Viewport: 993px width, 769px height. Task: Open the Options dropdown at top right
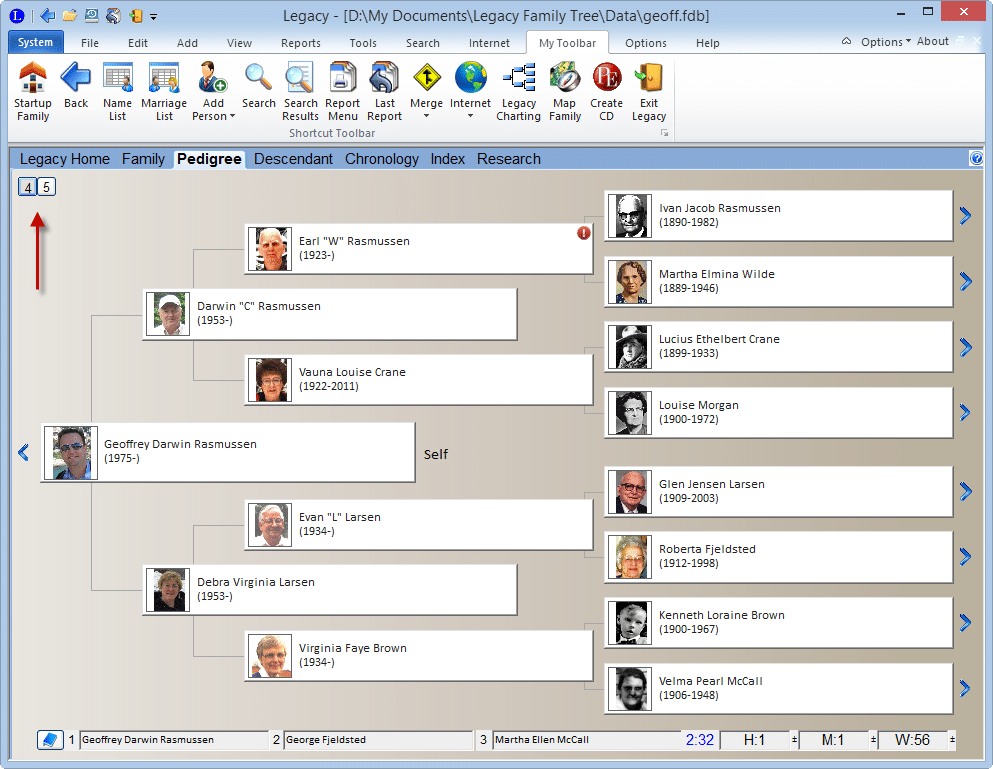tap(885, 42)
